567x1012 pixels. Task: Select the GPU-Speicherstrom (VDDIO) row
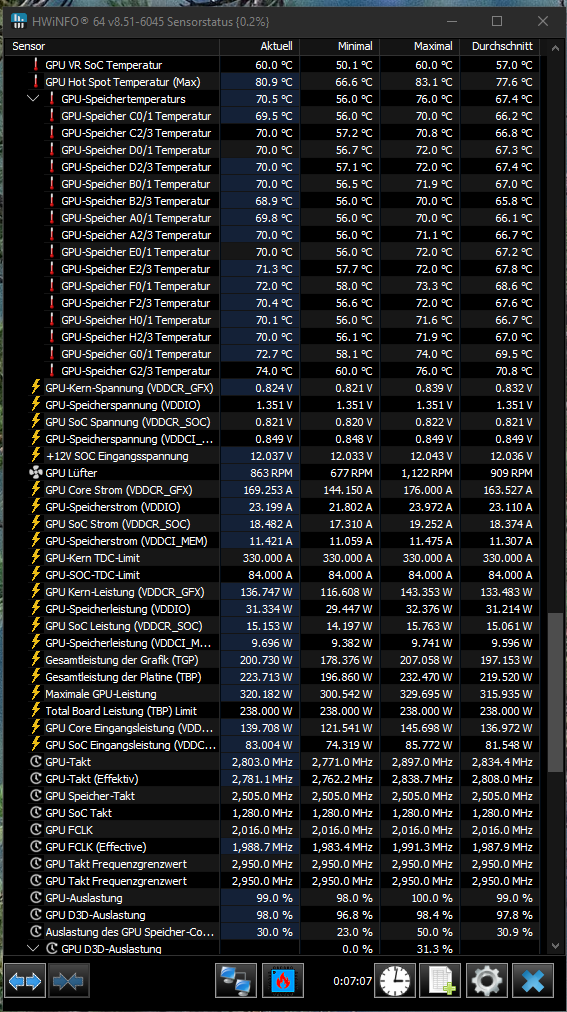click(272, 507)
